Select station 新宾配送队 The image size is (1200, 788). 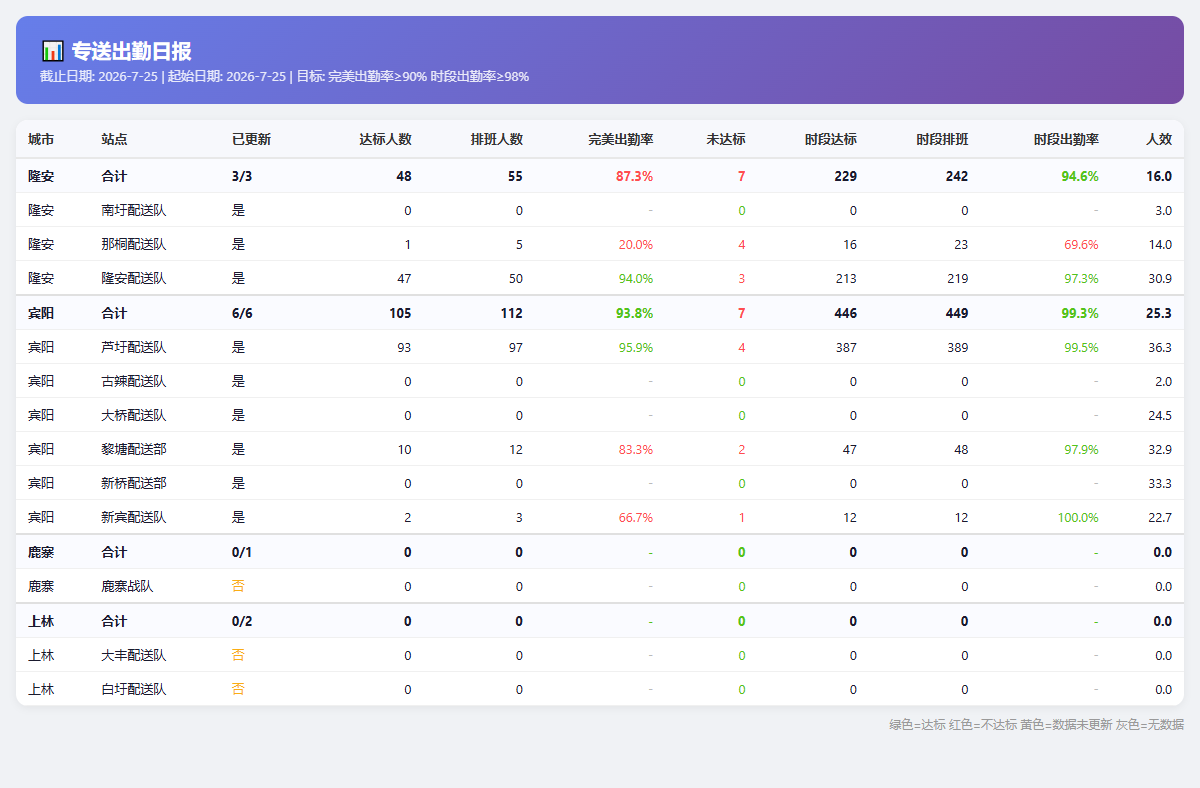pos(134,517)
